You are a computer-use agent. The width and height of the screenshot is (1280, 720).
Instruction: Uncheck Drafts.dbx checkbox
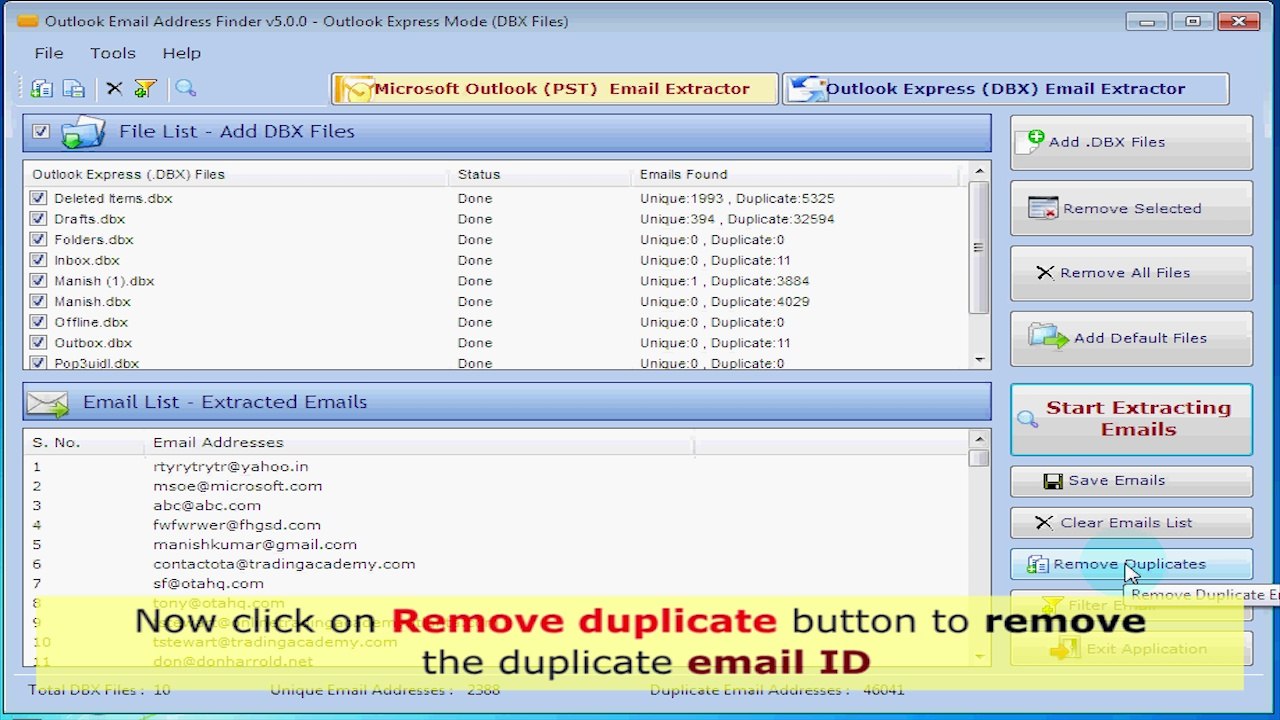[38, 219]
